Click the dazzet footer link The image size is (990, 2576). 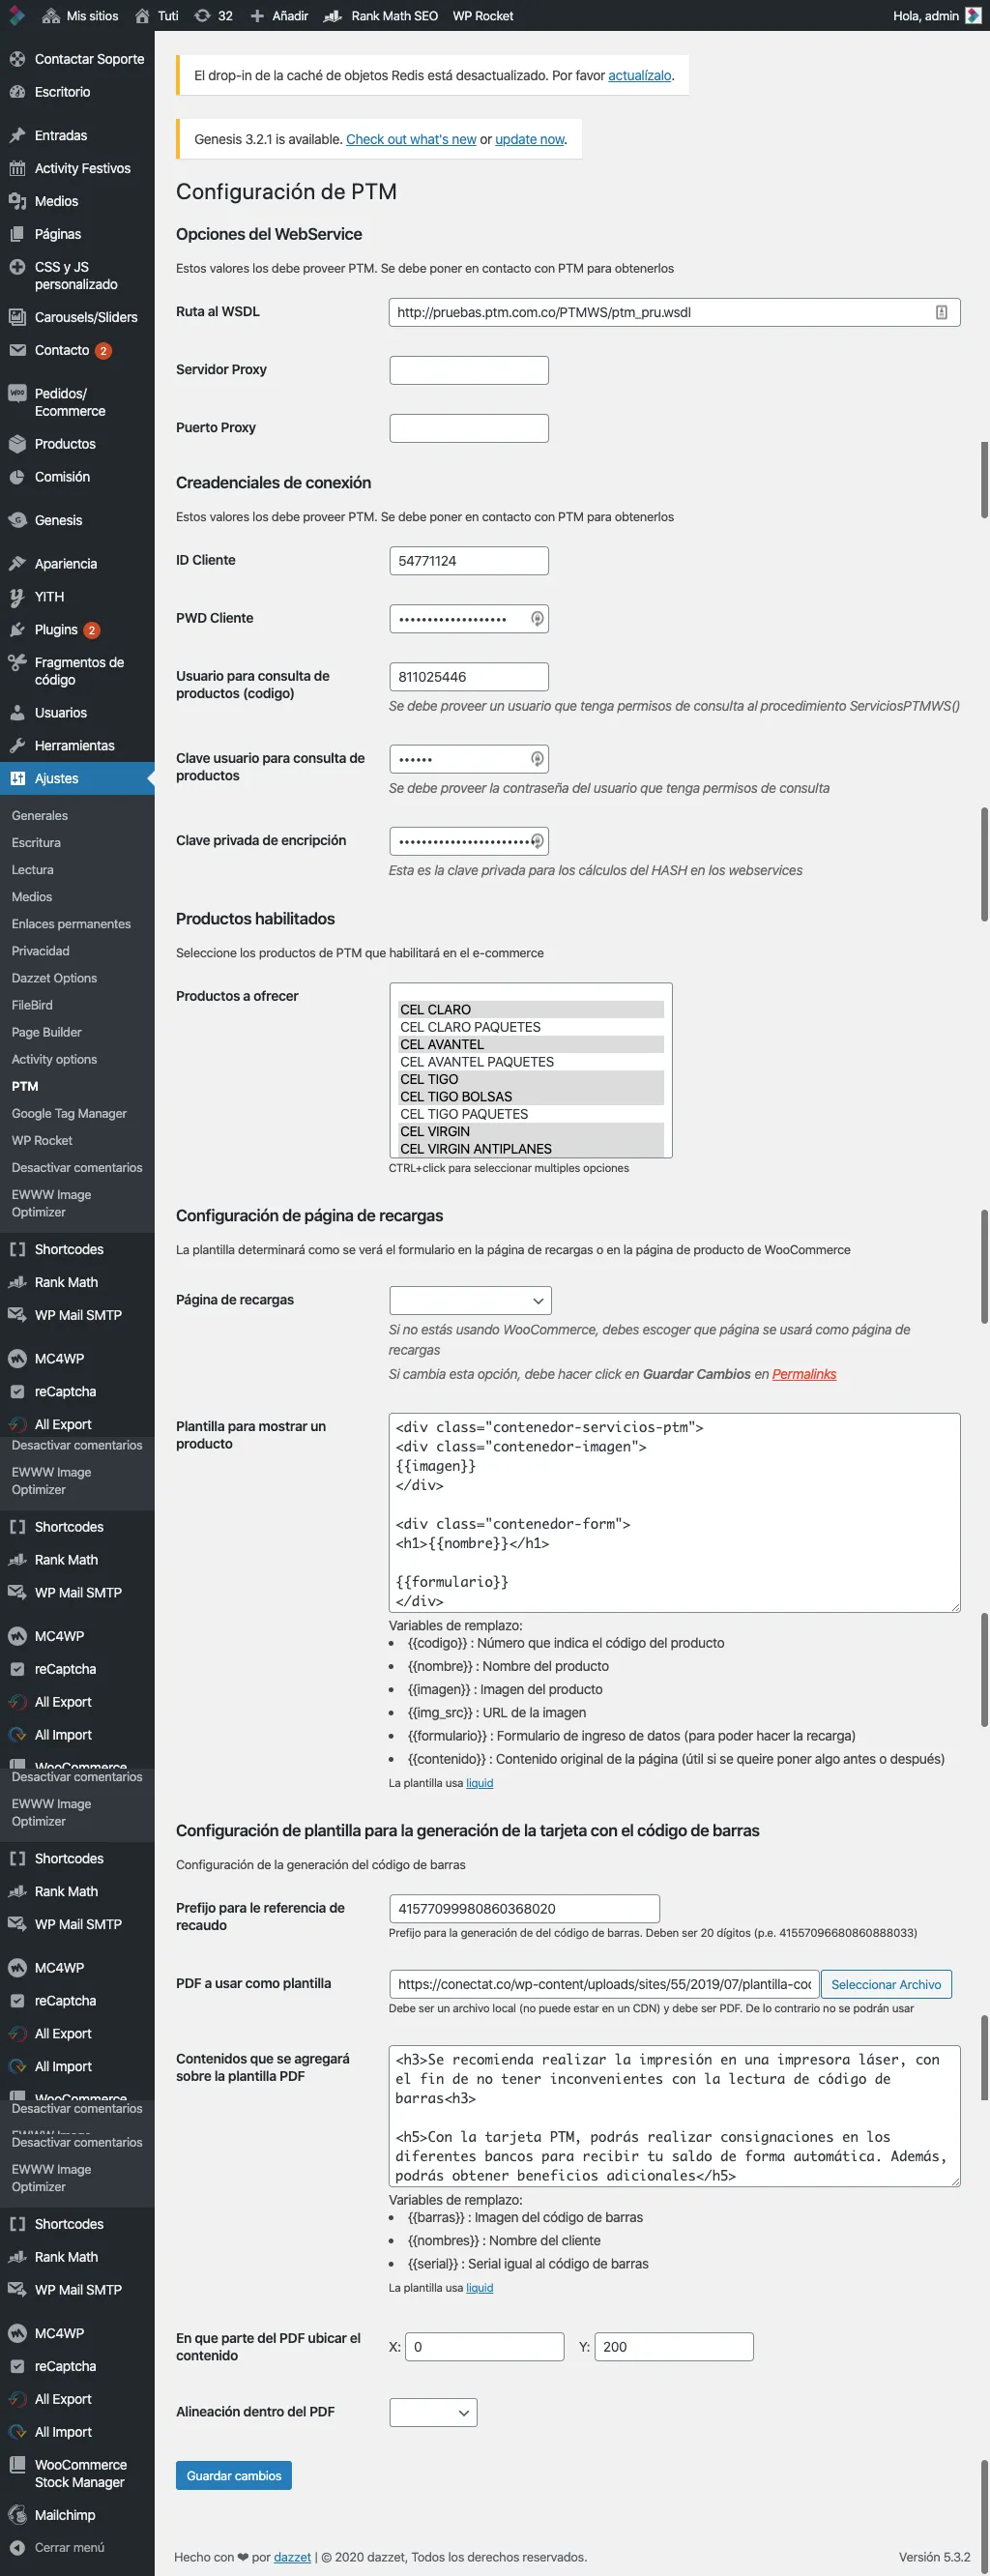pos(292,2558)
